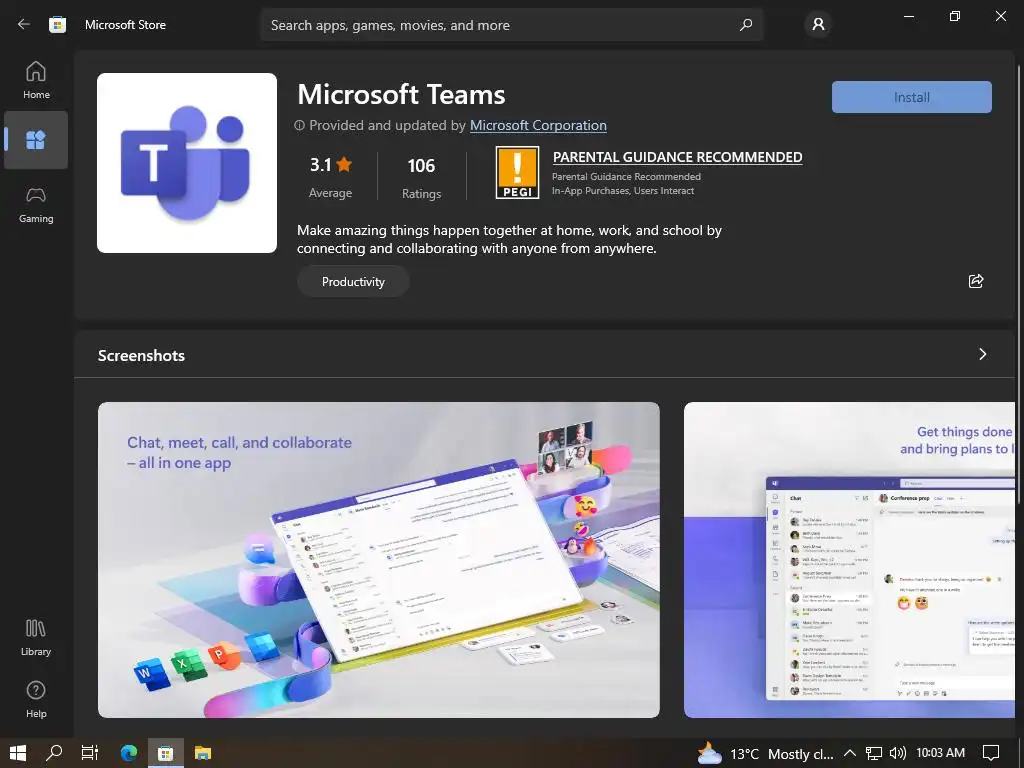Open the Windows Start menu
The image size is (1024, 768).
[x=18, y=753]
